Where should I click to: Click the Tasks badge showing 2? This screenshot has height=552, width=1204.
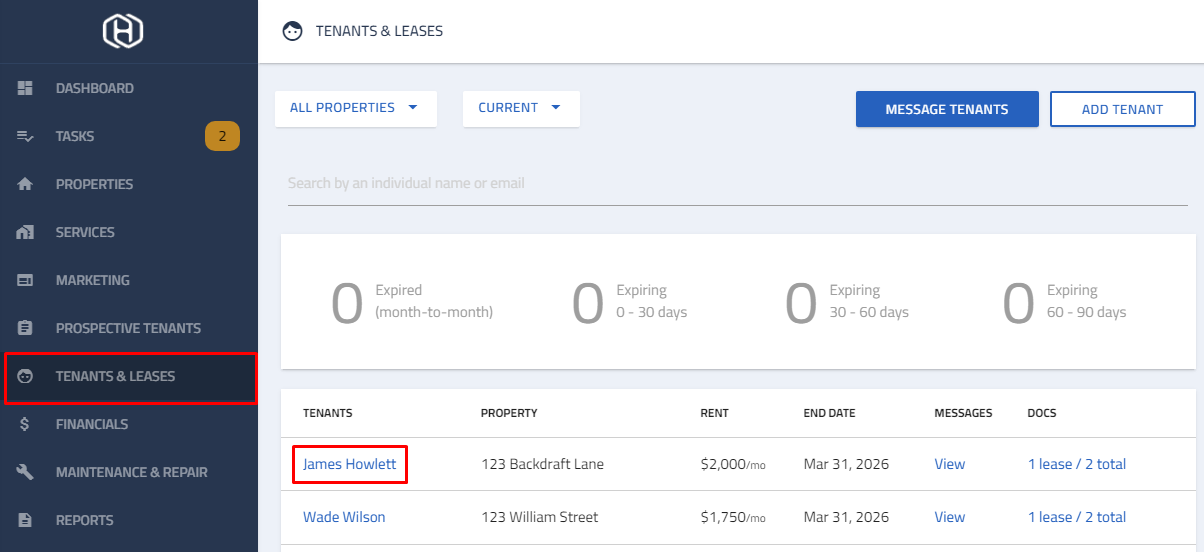point(222,136)
